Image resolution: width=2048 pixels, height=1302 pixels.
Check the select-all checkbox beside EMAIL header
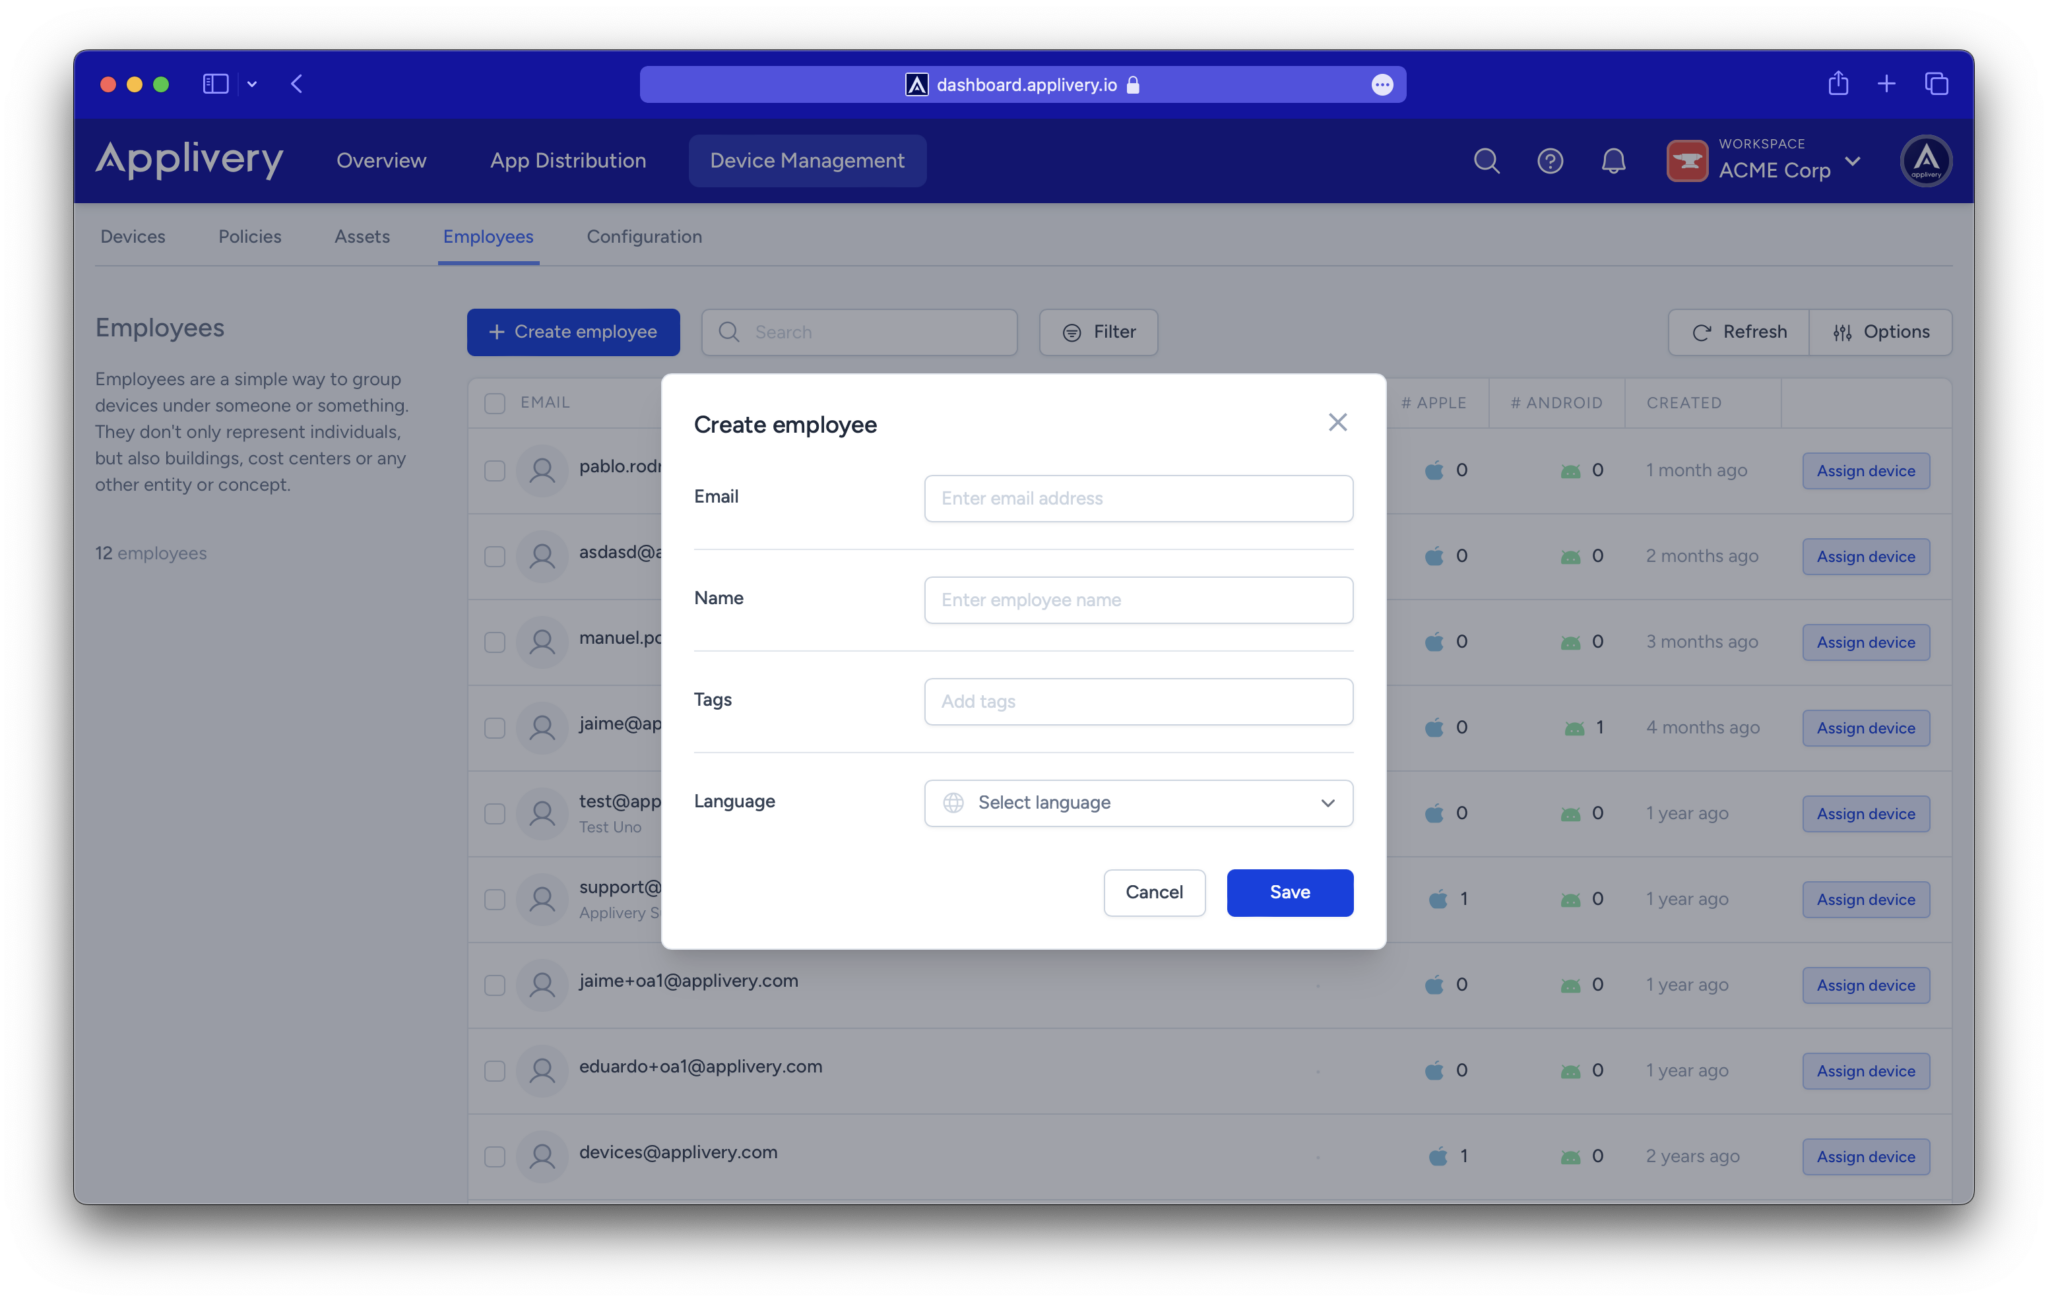tap(495, 403)
